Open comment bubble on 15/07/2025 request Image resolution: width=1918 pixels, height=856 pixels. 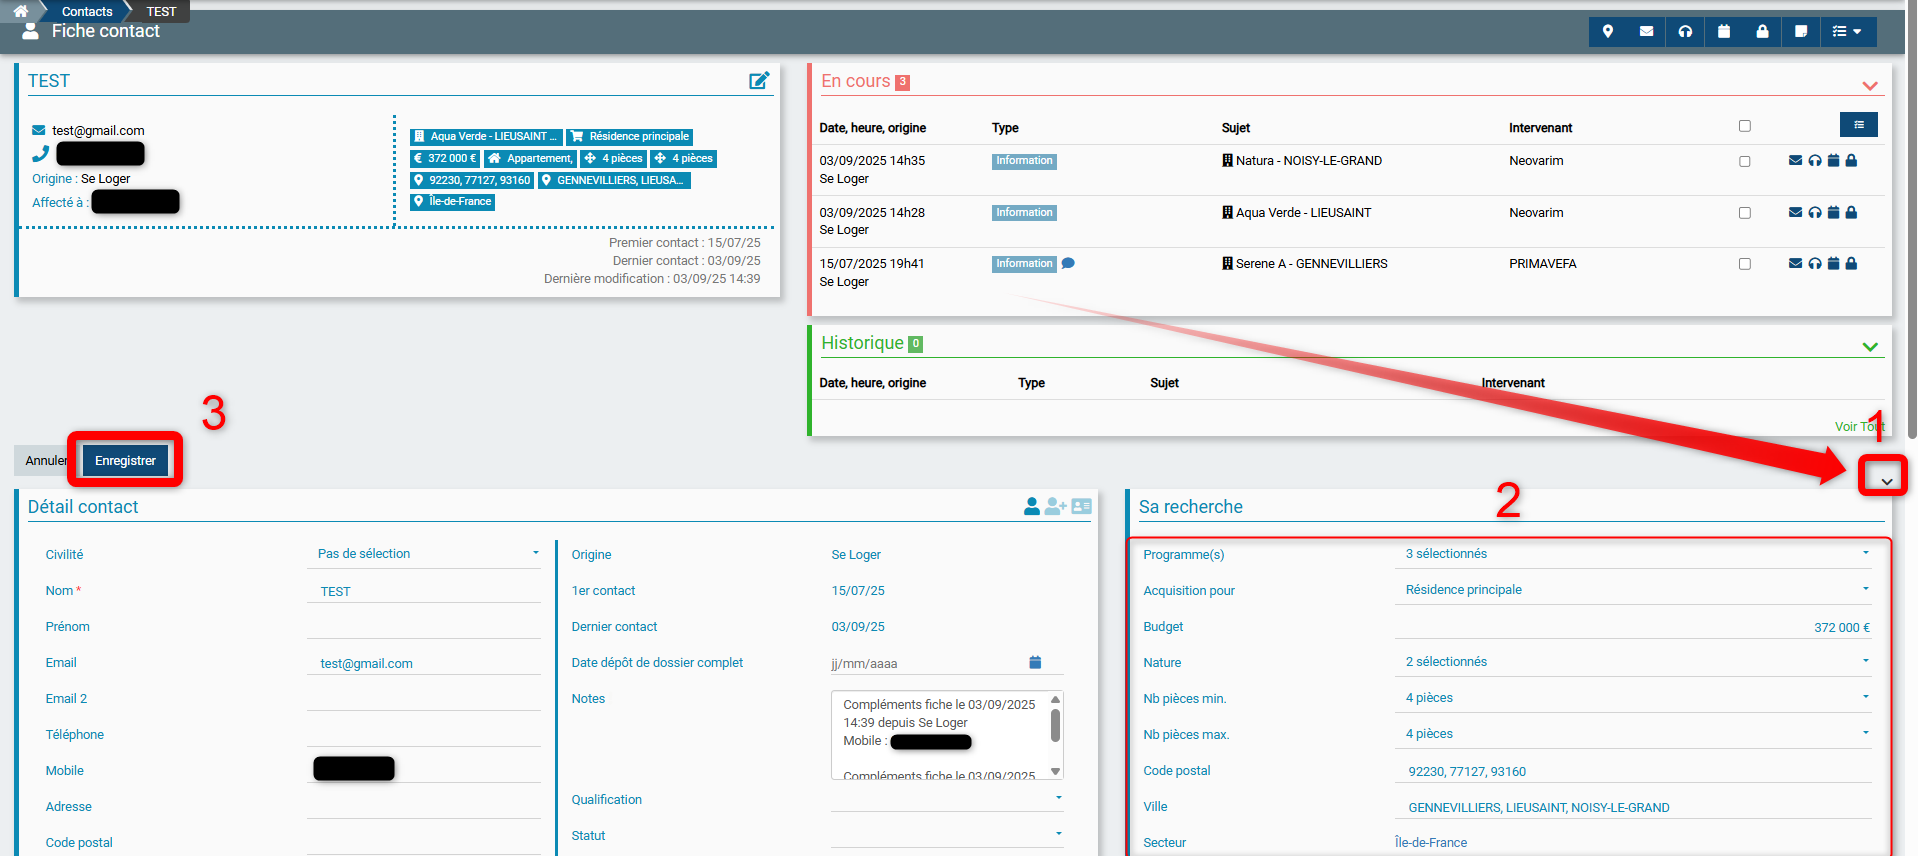coord(1068,264)
